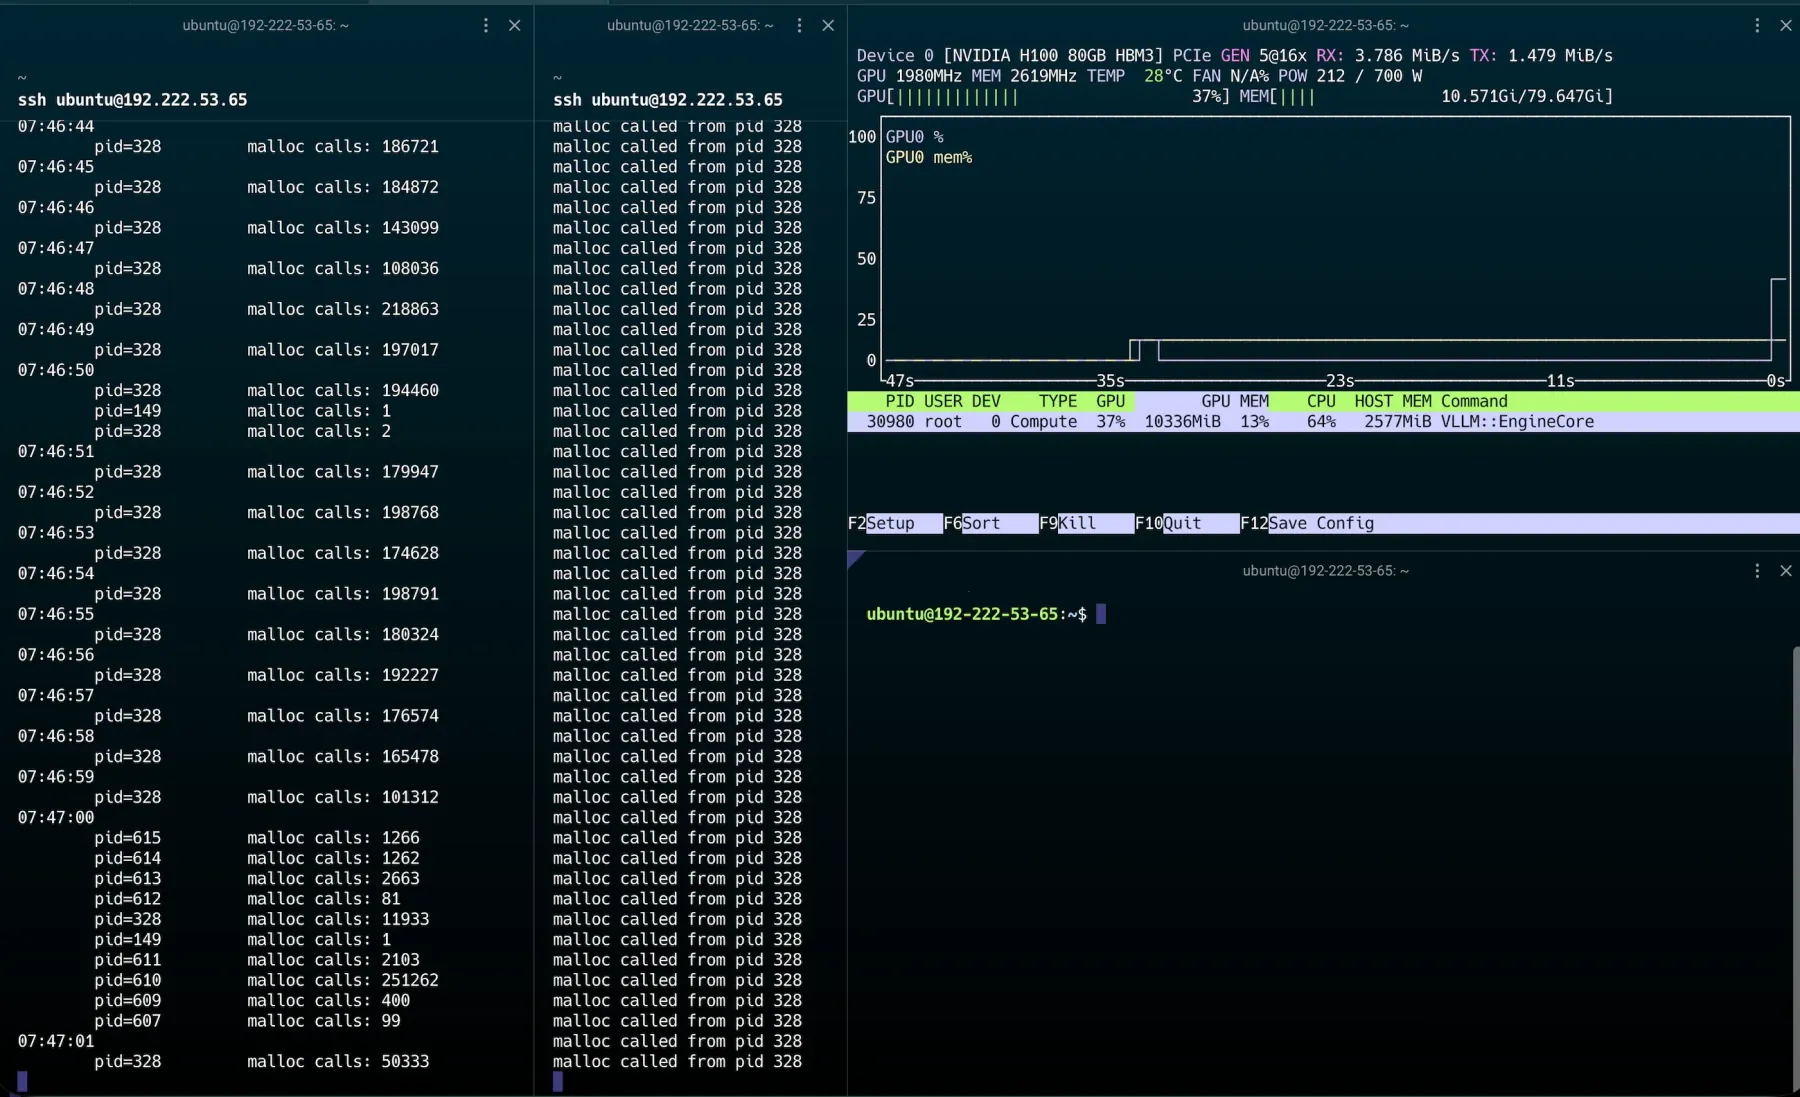This screenshot has width=1800, height=1097.
Task: Click MEM 2619MHz clock reading
Action: (x=1024, y=76)
